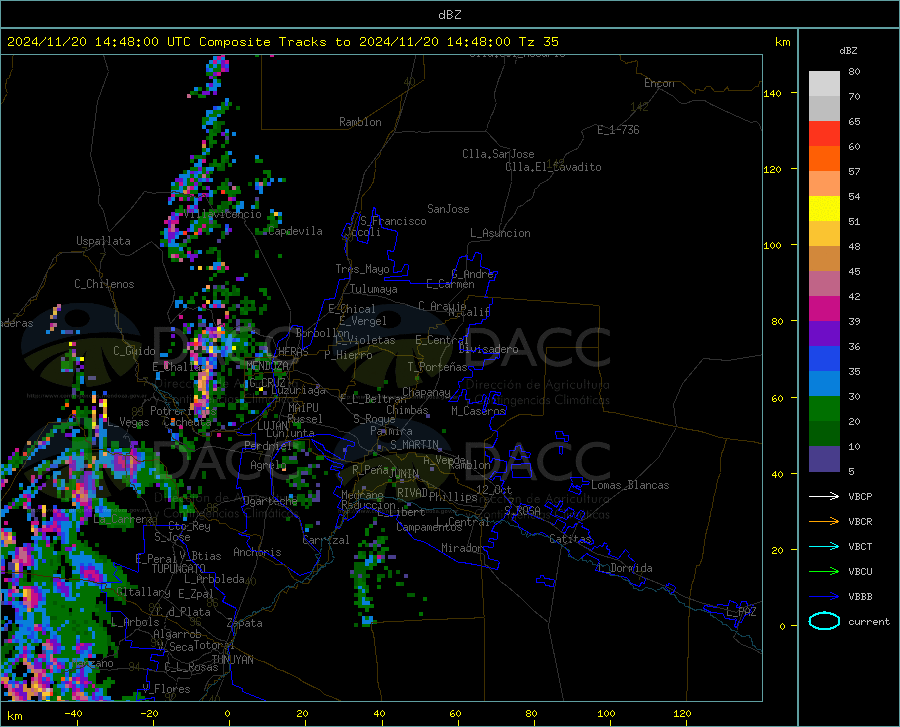900x727 pixels.
Task: Click the cyan 'current' ellipse legend icon
Action: tap(824, 621)
